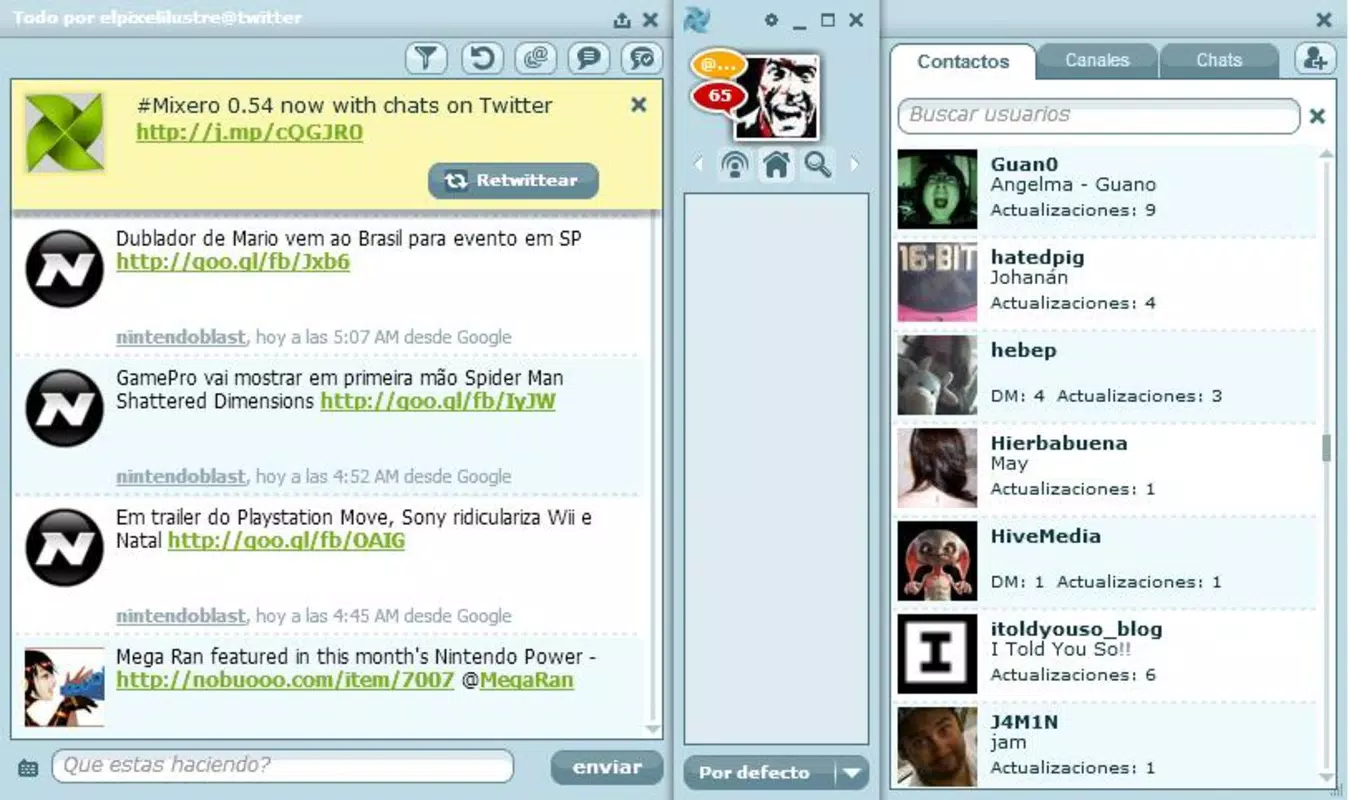Click the timeline scrollbar down arrow
This screenshot has width=1349, height=800.
pos(654,730)
